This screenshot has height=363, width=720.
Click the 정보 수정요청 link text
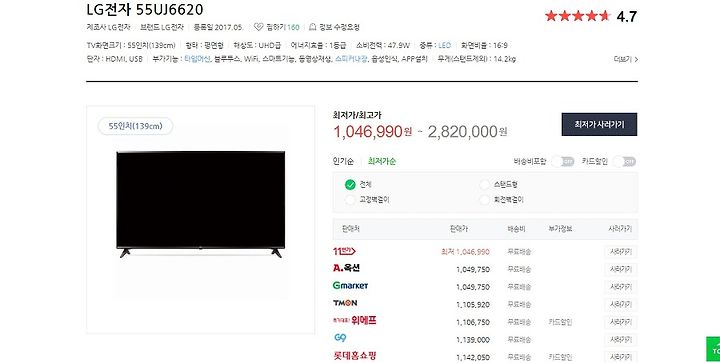[x=339, y=27]
